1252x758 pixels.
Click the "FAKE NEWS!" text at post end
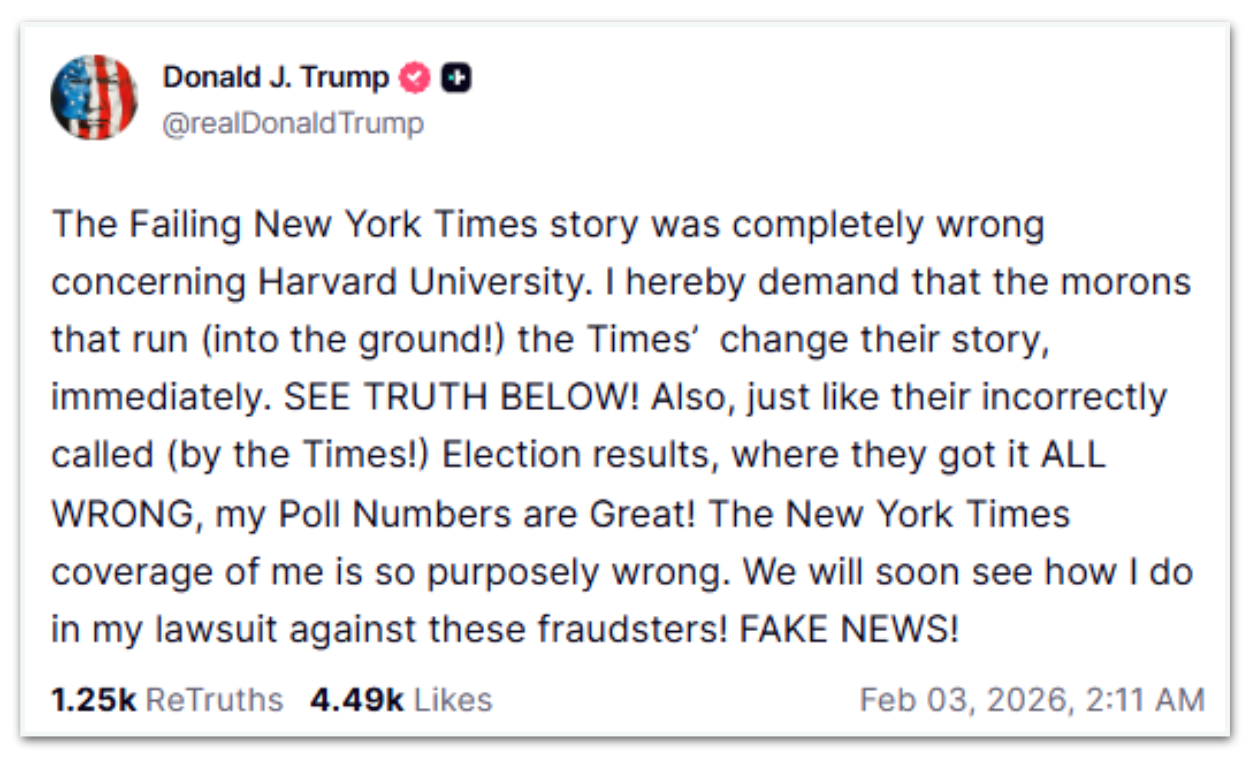pyautogui.click(x=848, y=630)
